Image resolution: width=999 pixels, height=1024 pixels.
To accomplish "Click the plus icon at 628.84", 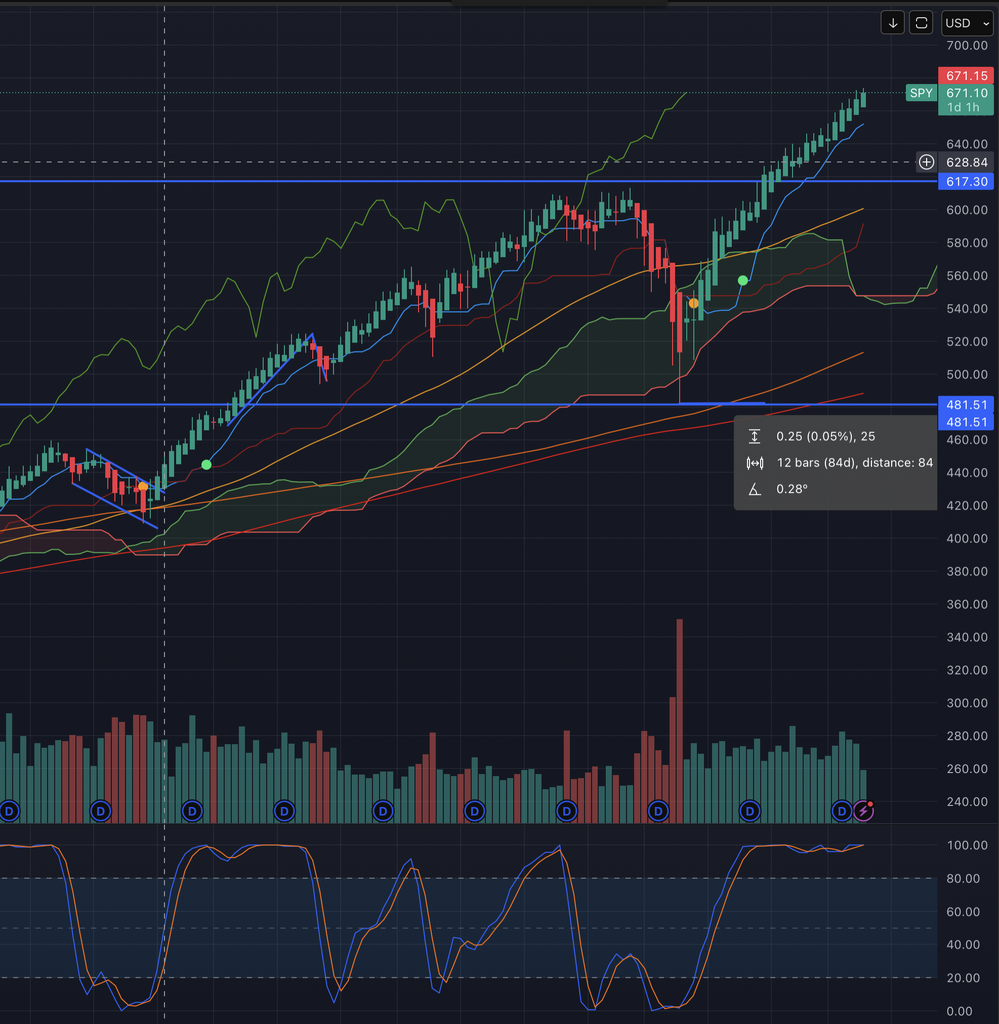I will coord(927,162).
